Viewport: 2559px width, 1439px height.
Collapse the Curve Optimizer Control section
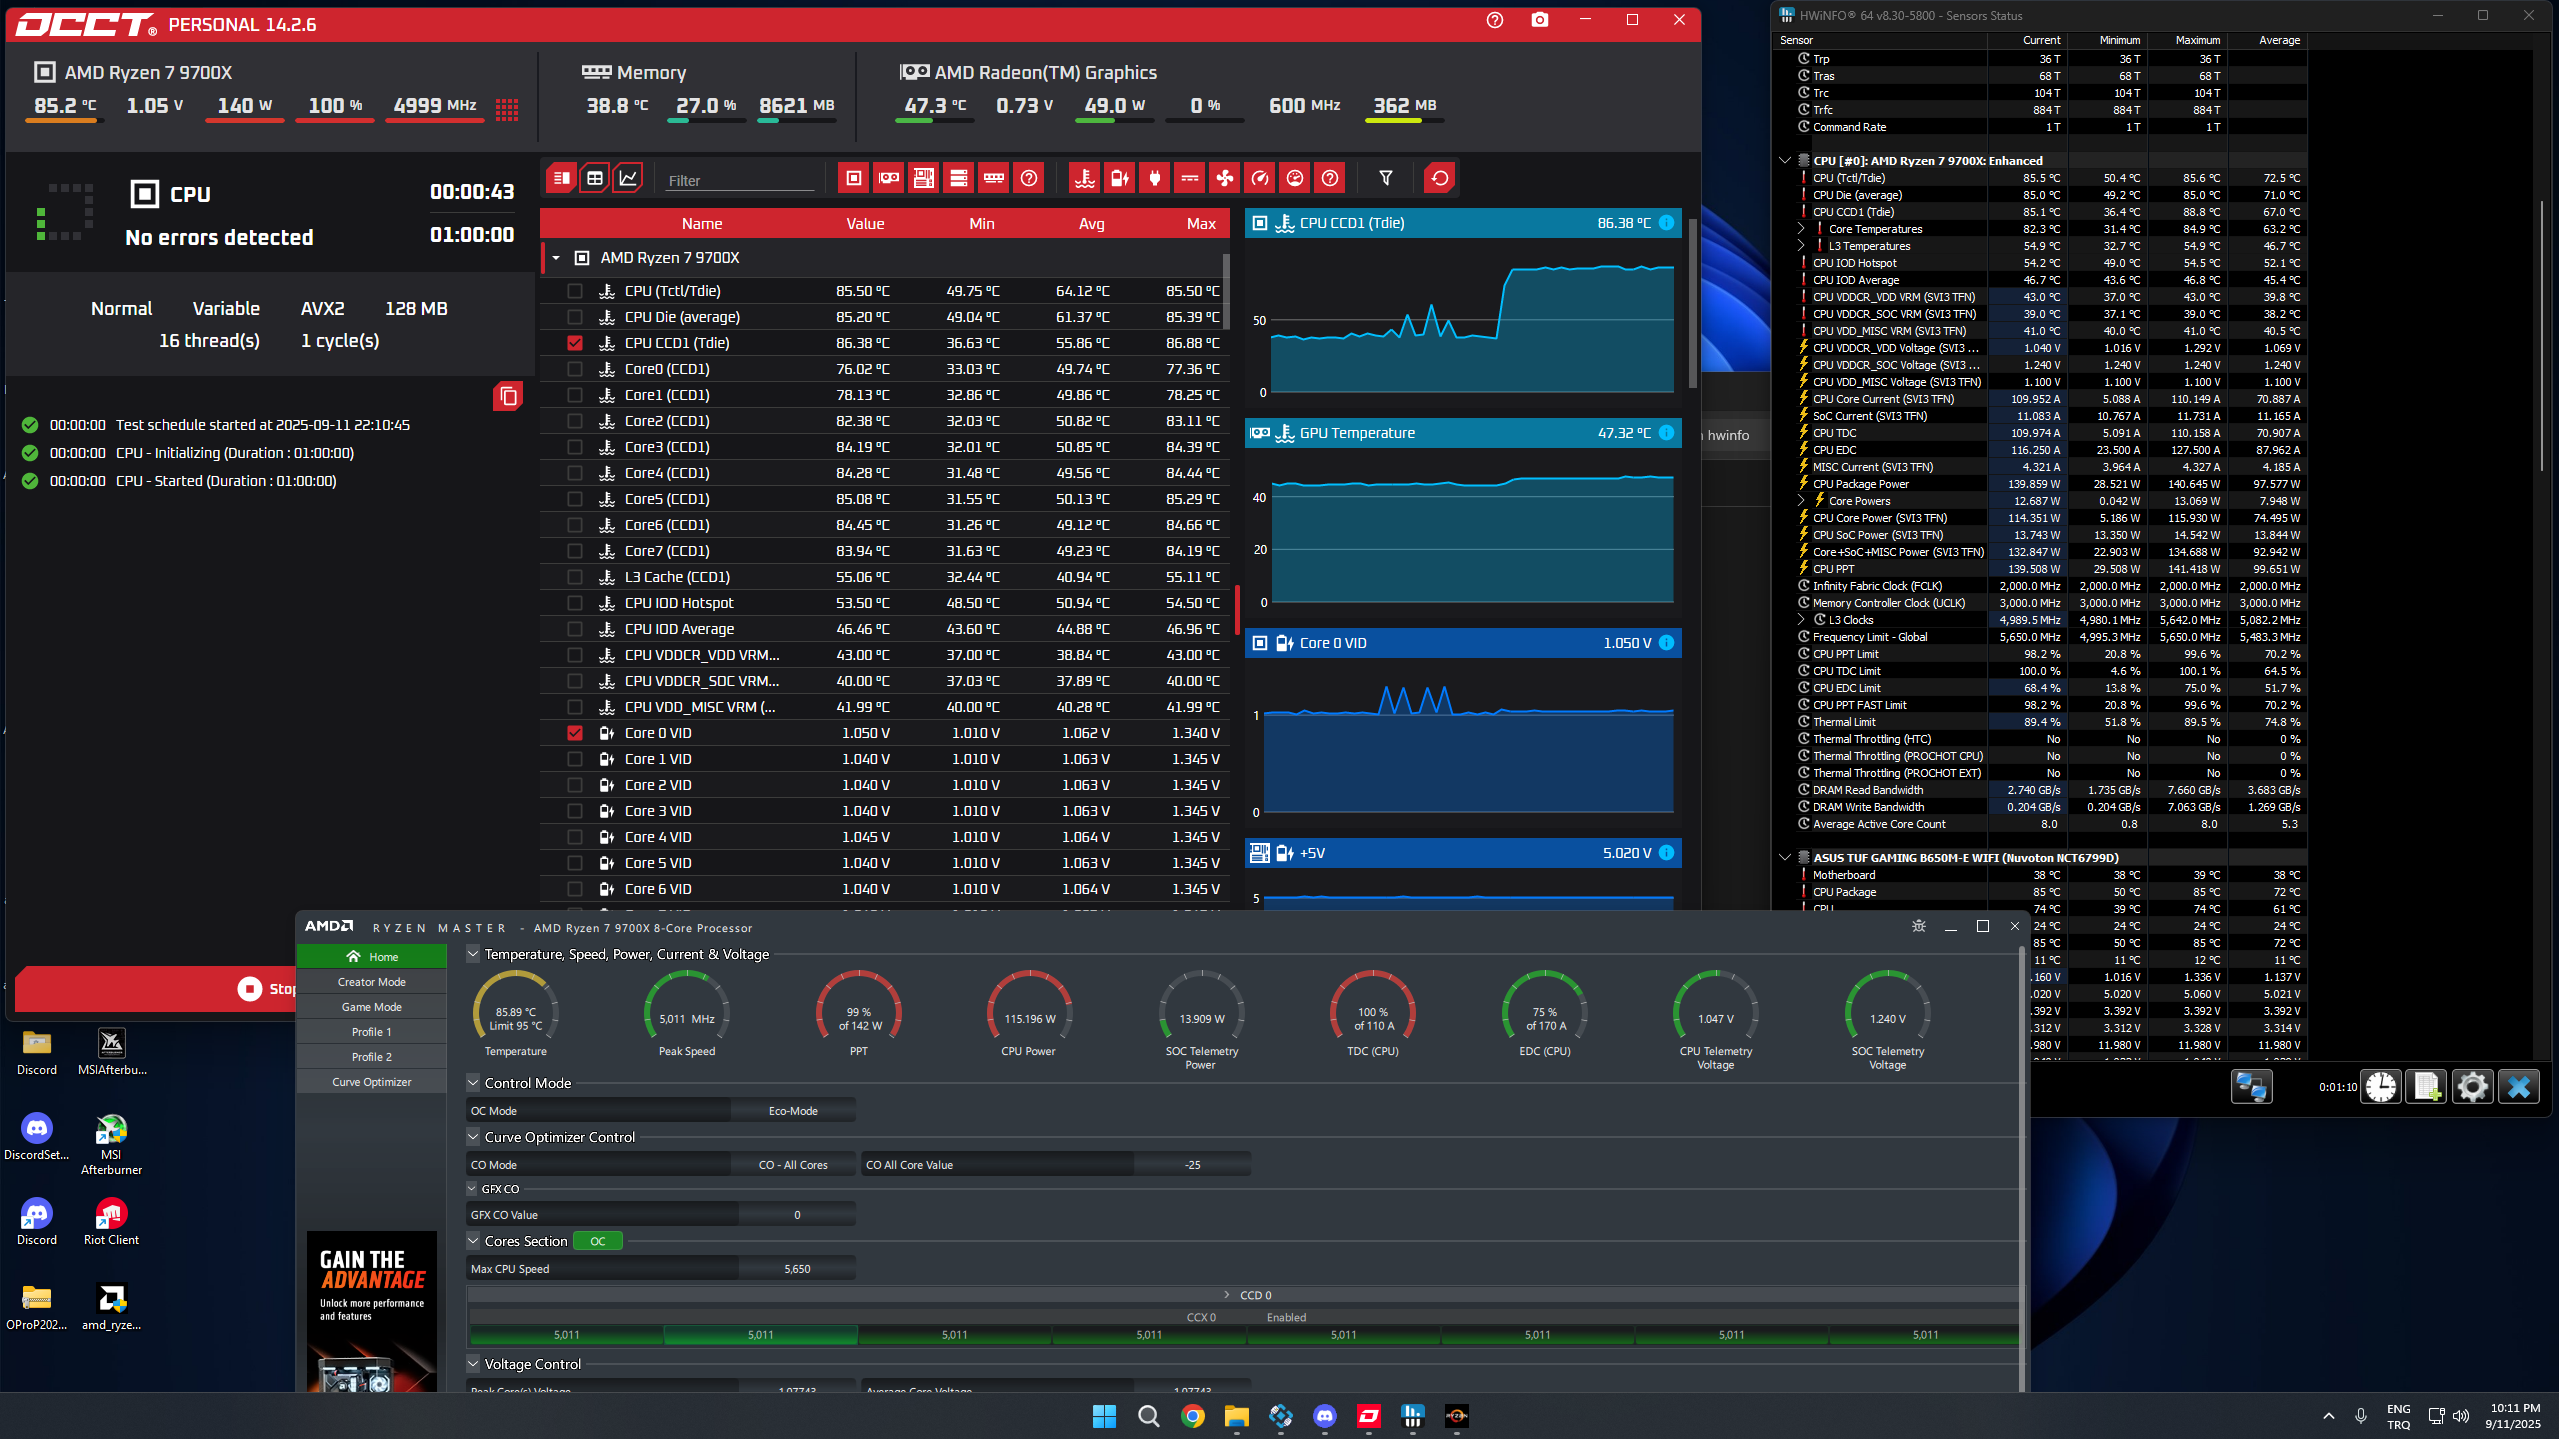[473, 1137]
